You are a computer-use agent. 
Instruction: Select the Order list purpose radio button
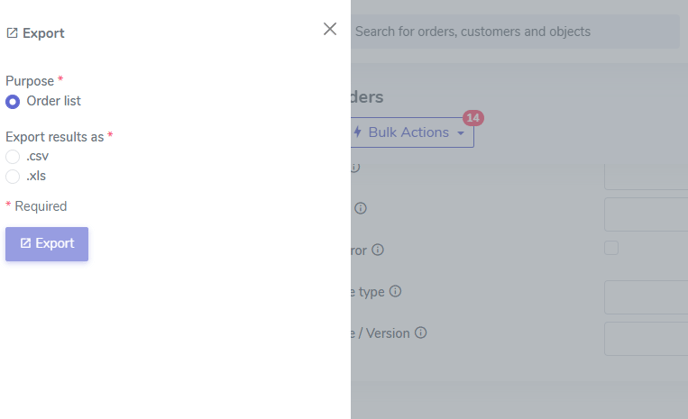[13, 101]
